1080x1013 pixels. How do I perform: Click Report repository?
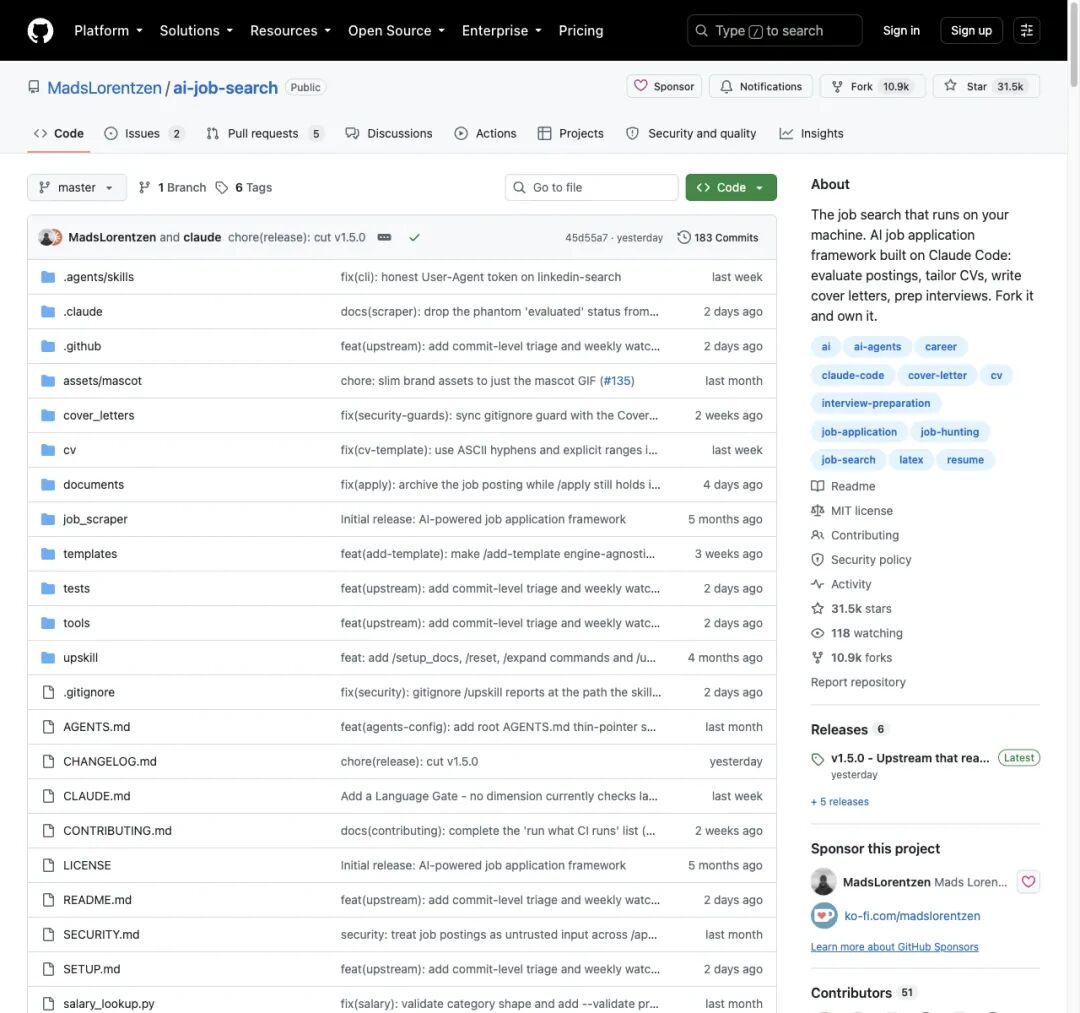click(x=858, y=682)
